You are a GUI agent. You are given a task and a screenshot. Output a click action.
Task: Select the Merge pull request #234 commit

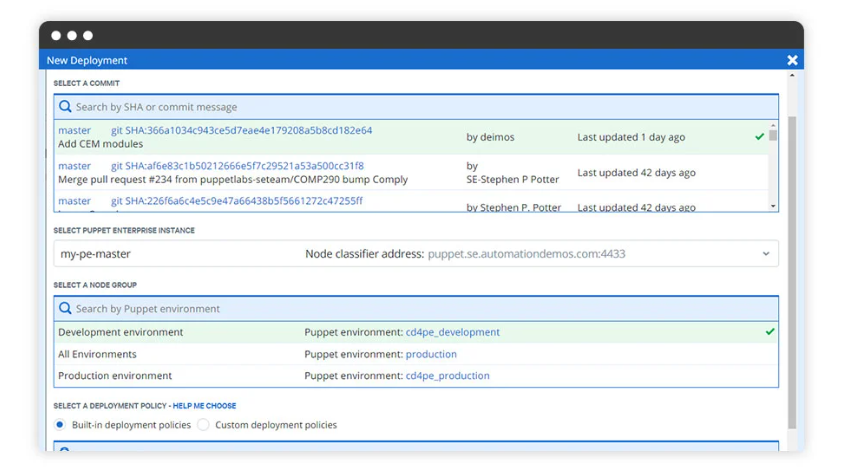point(233,180)
